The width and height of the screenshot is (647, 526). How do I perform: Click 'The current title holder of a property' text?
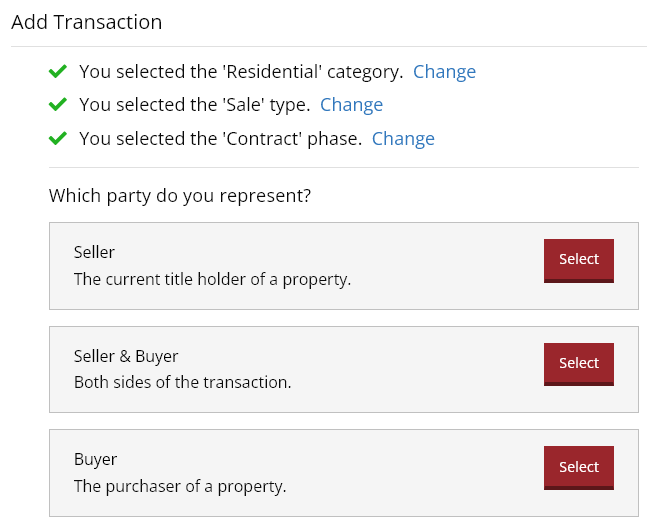tap(212, 279)
